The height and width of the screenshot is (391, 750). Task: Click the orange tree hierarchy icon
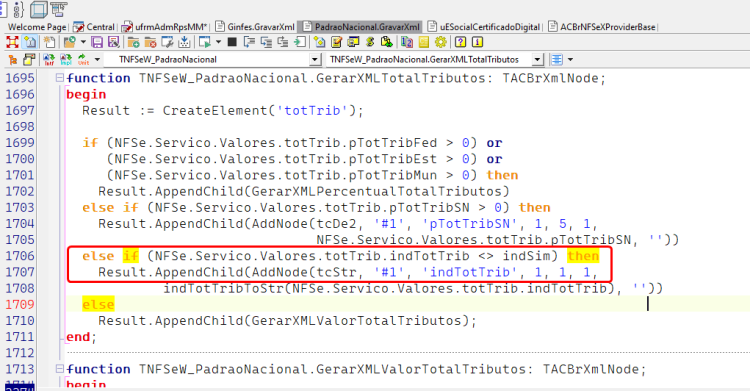pos(13,59)
